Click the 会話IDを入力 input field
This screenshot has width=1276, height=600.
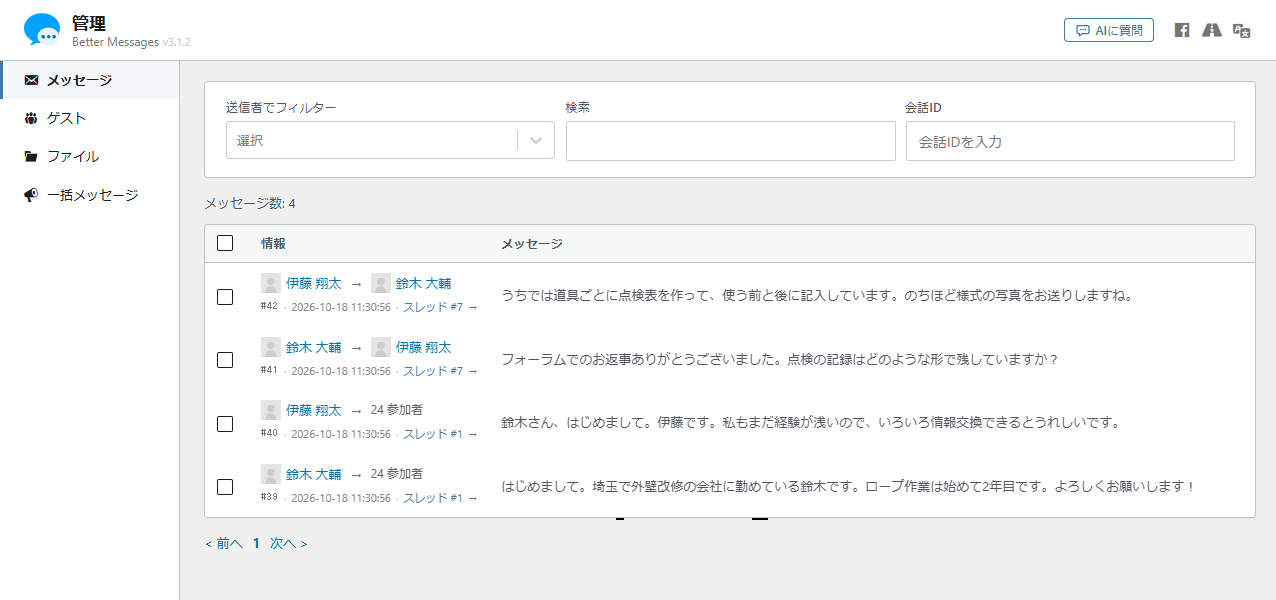click(x=1070, y=141)
